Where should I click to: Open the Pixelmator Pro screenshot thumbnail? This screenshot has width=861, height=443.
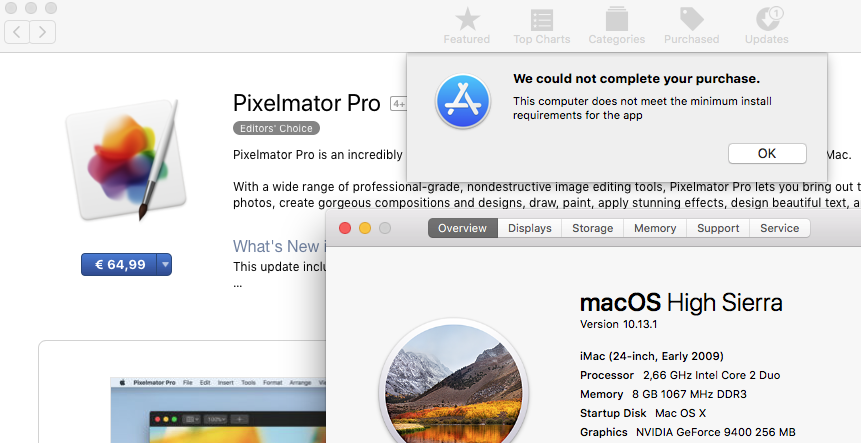[218, 410]
